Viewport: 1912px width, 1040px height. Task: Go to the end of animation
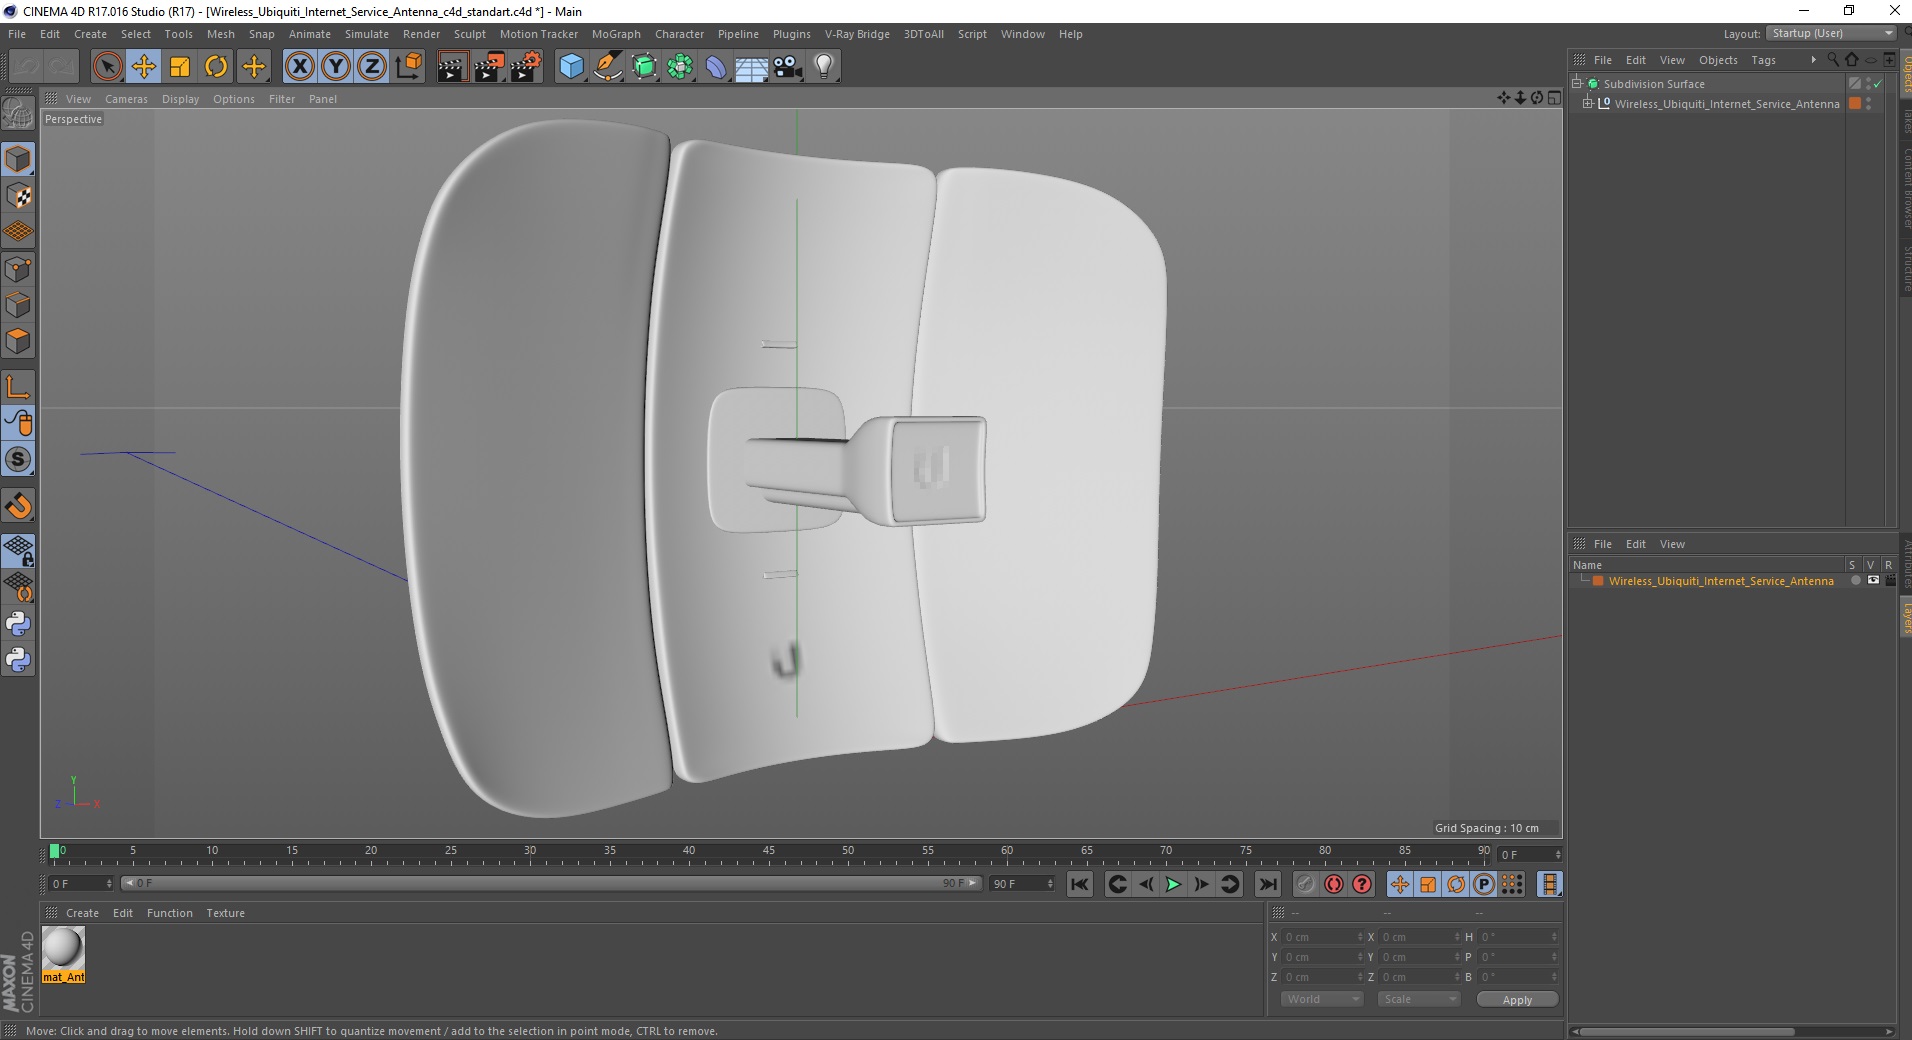(x=1267, y=884)
